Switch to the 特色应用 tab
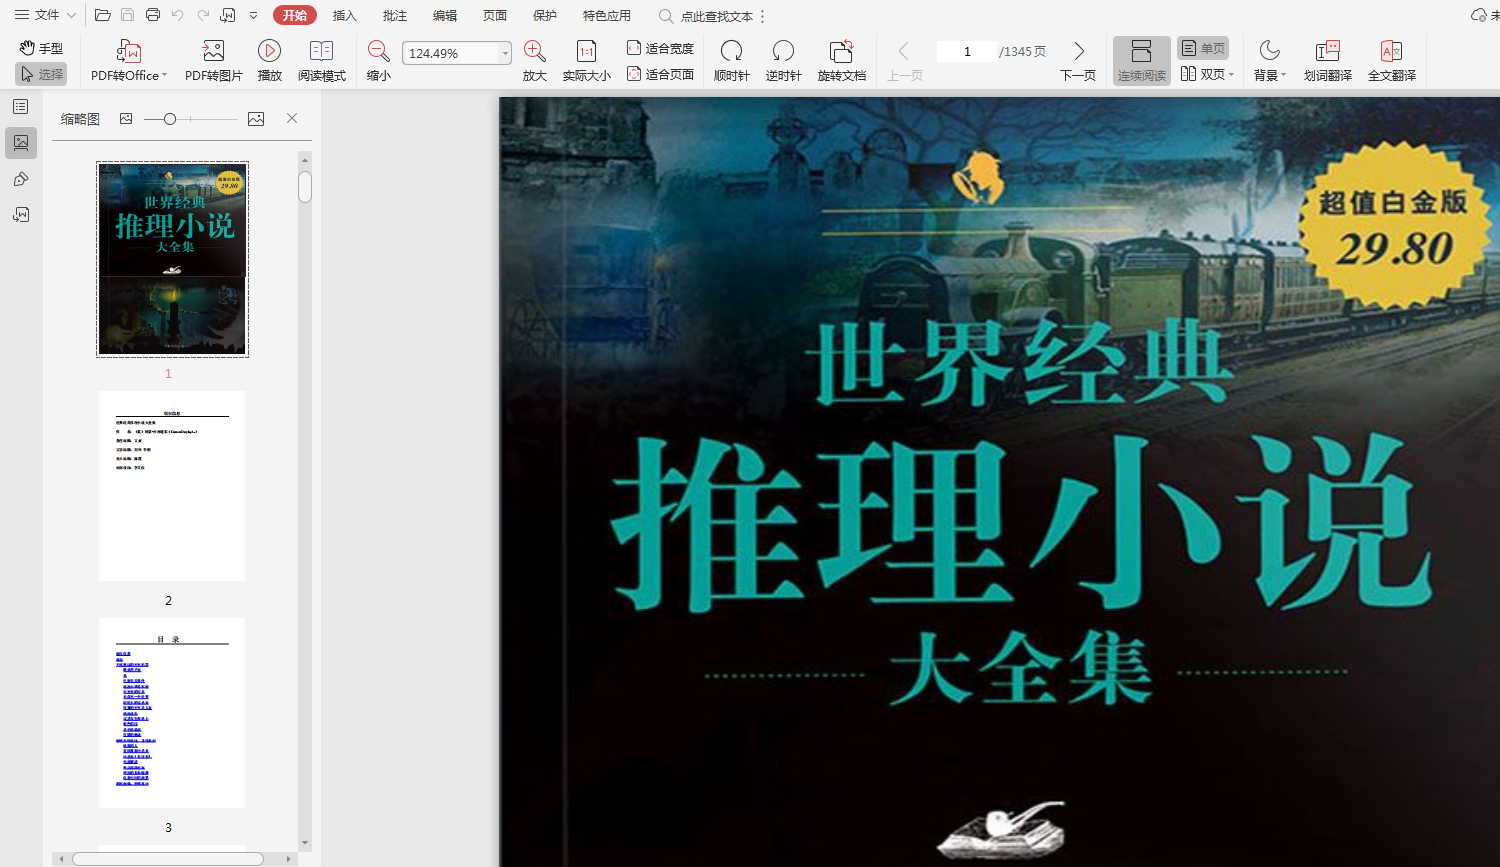 pyautogui.click(x=606, y=15)
